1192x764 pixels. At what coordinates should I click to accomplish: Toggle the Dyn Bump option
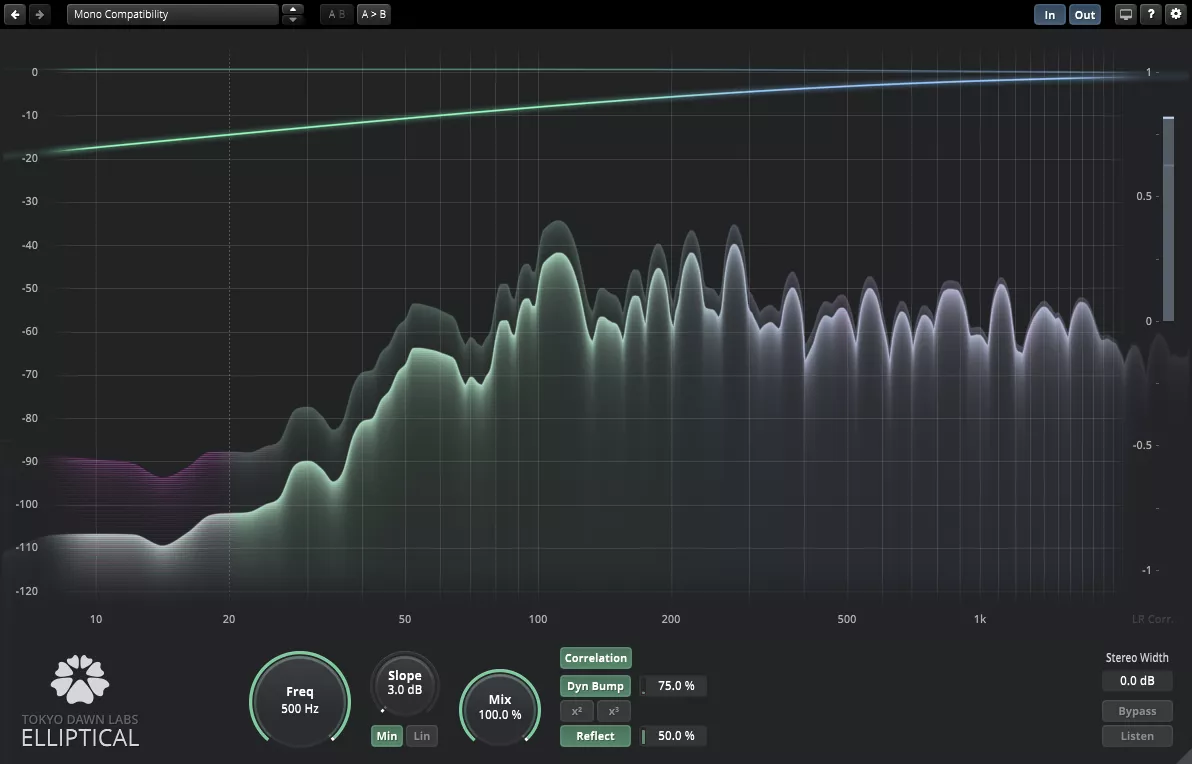[595, 686]
